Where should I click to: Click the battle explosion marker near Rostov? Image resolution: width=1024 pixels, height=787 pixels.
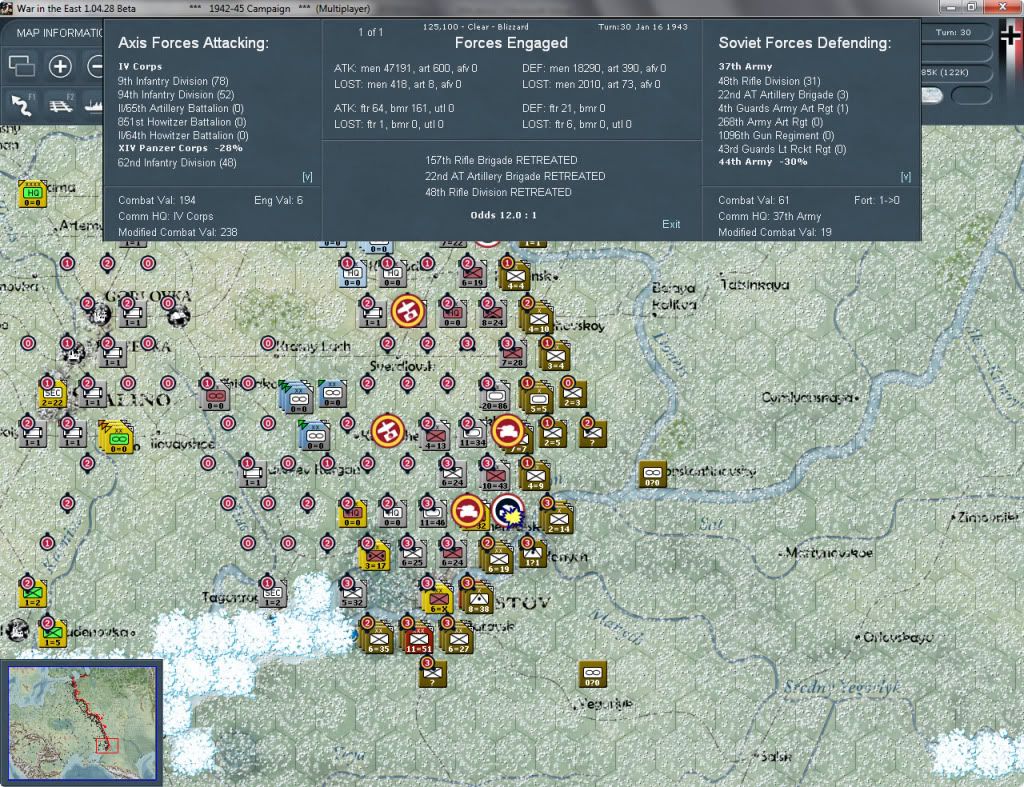(x=508, y=511)
